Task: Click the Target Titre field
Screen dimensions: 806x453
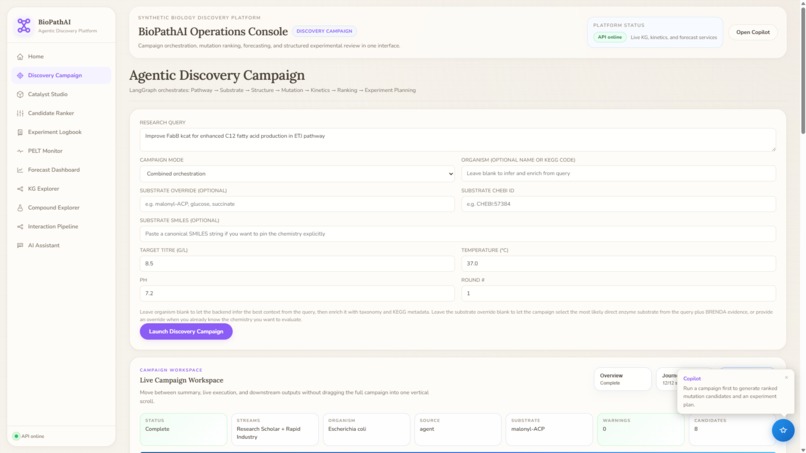Action: 297,264
